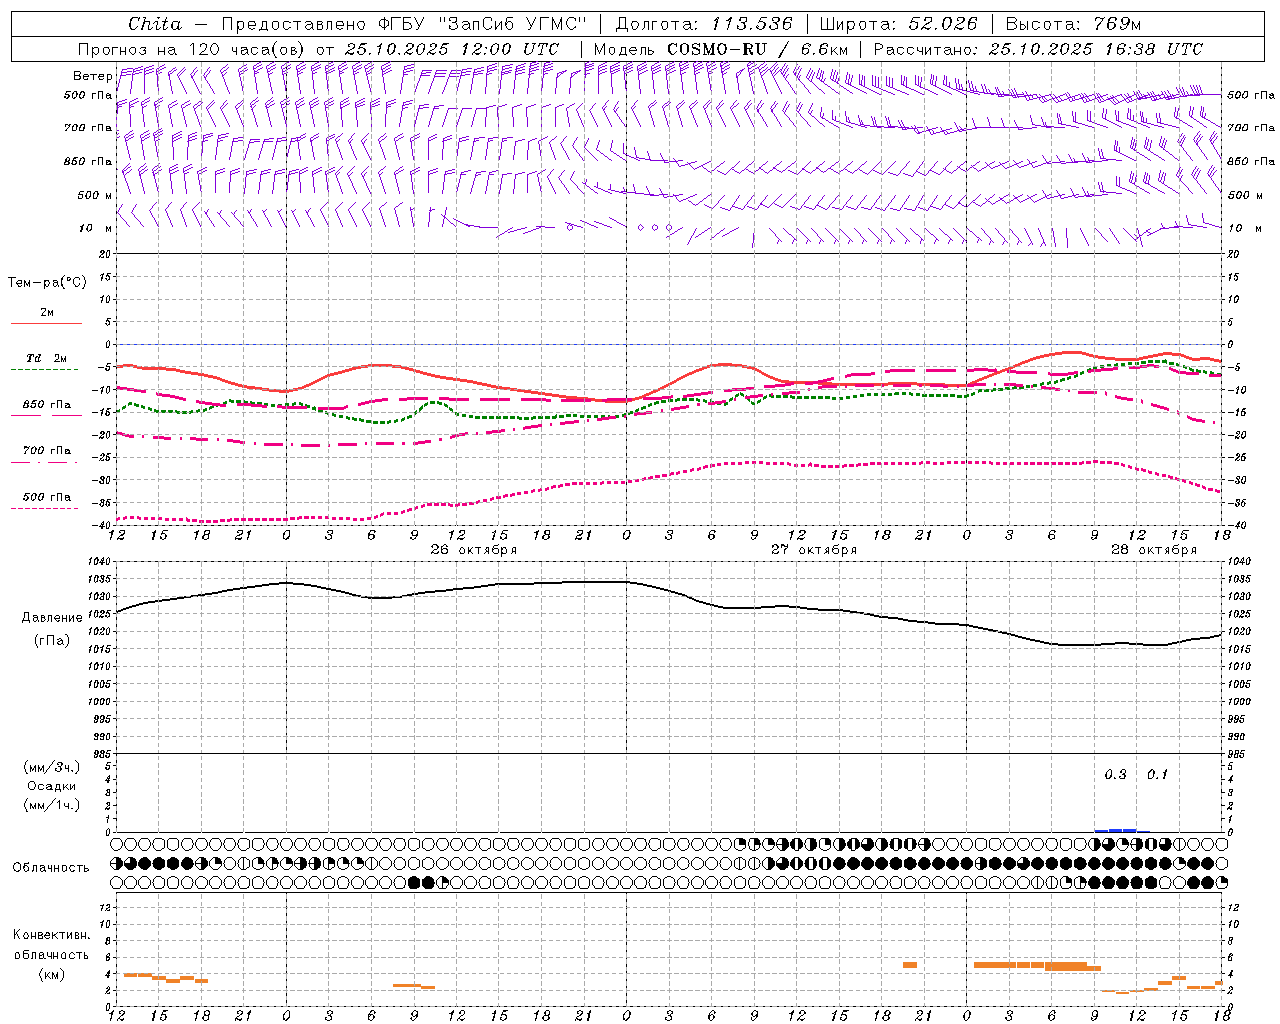Click the "Прогноз на 120 часа(ов)" forecast header
1280x1024 pixels.
pos(191,49)
